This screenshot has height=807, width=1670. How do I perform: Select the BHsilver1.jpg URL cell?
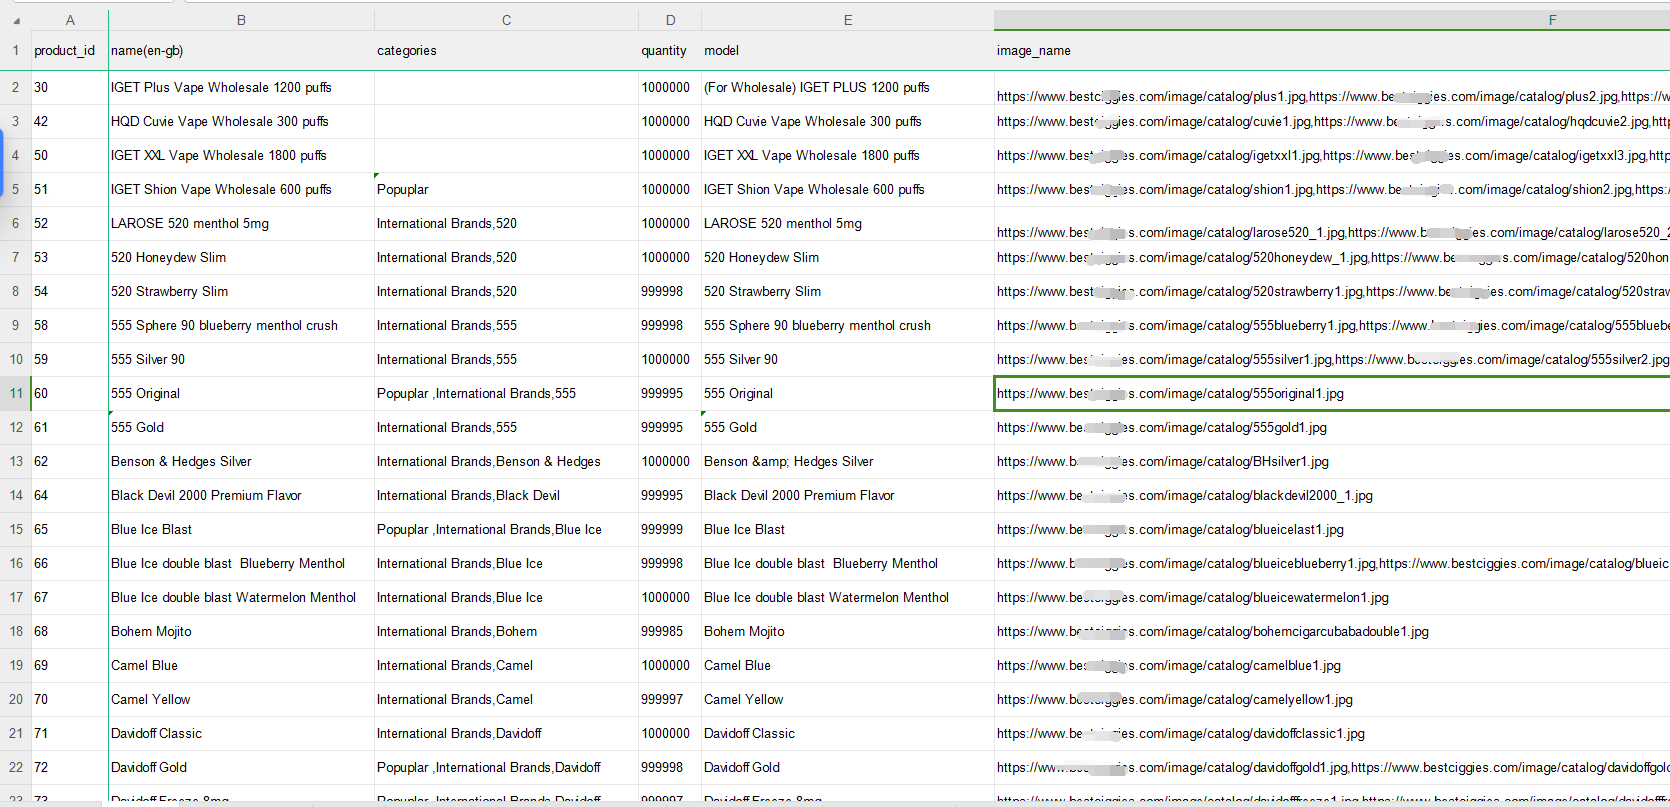1332,461
